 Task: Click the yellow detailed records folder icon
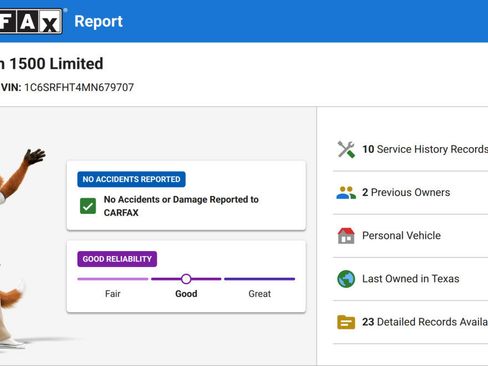tap(346, 322)
